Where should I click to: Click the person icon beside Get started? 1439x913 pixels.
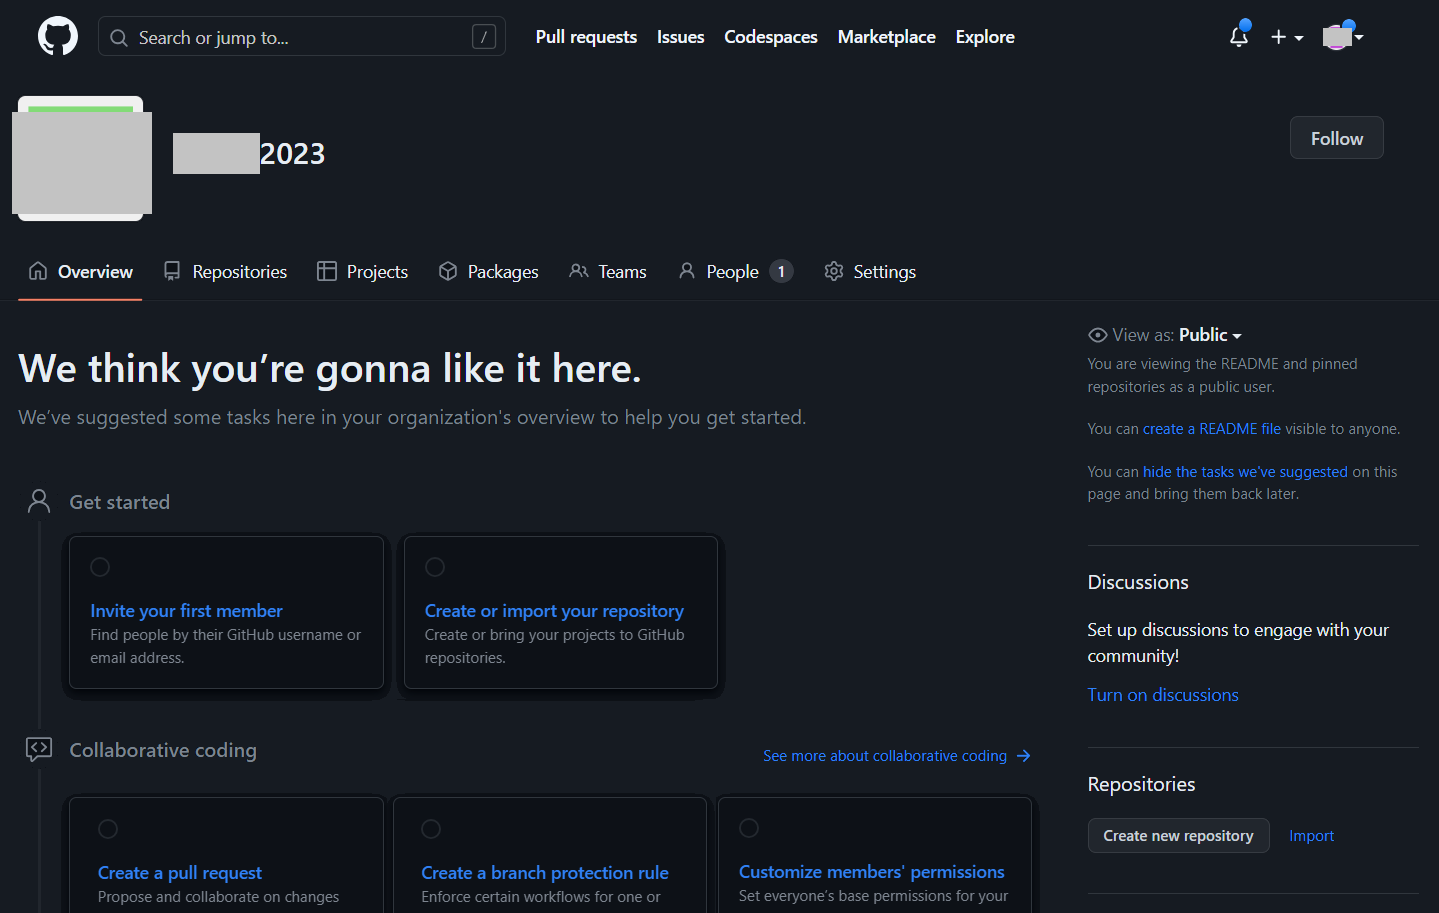(39, 501)
